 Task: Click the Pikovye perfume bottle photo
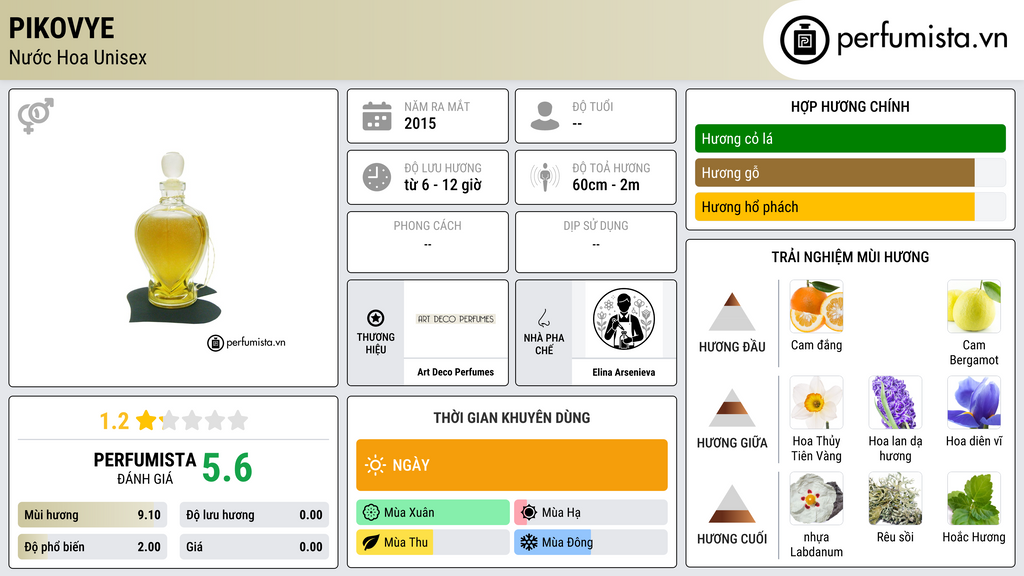[174, 237]
